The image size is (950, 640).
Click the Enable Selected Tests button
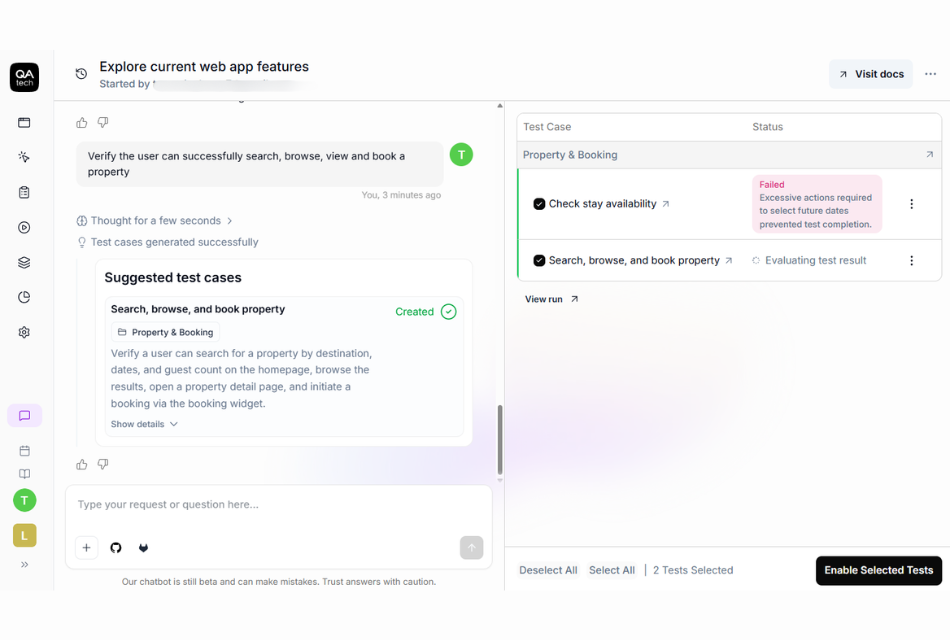pyautogui.click(x=878, y=570)
